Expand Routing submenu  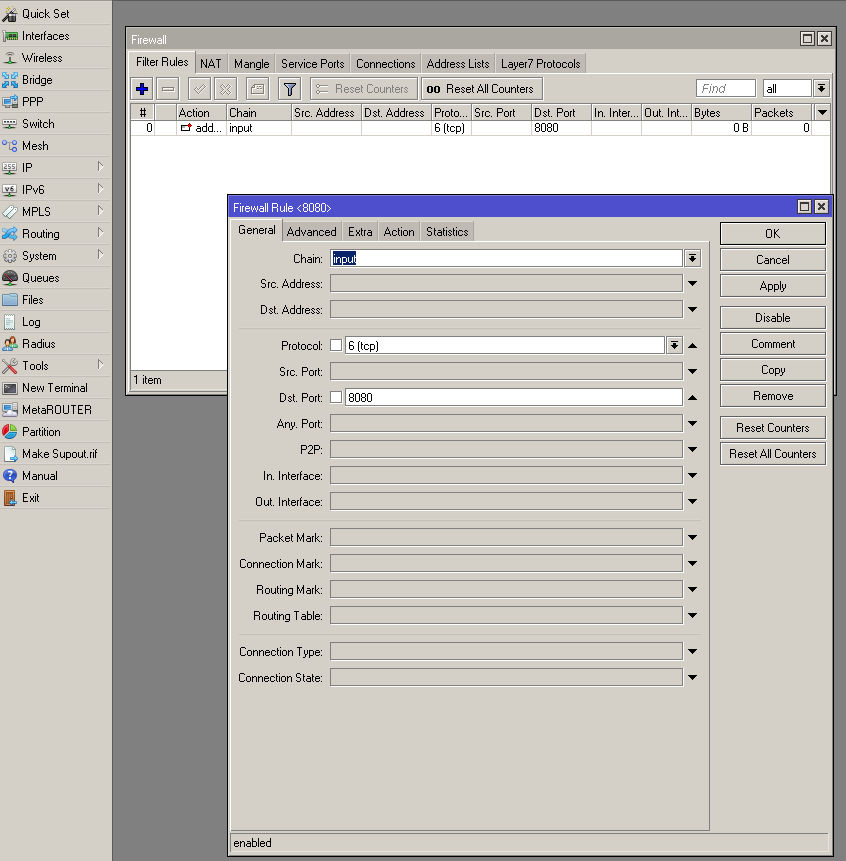click(100, 232)
